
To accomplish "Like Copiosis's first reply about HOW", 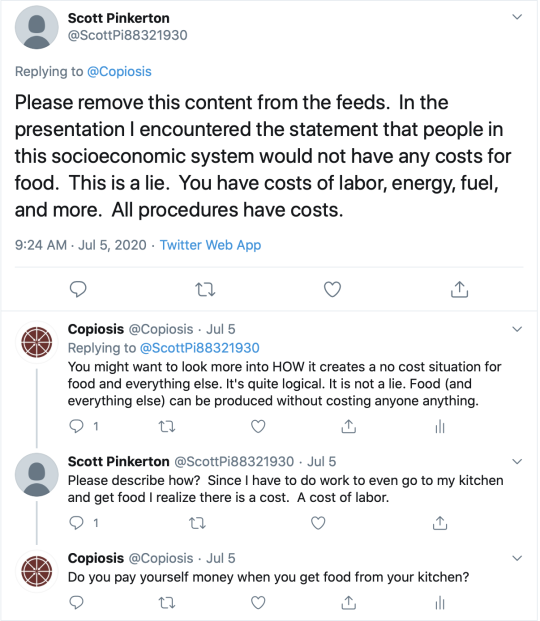I will [258, 427].
